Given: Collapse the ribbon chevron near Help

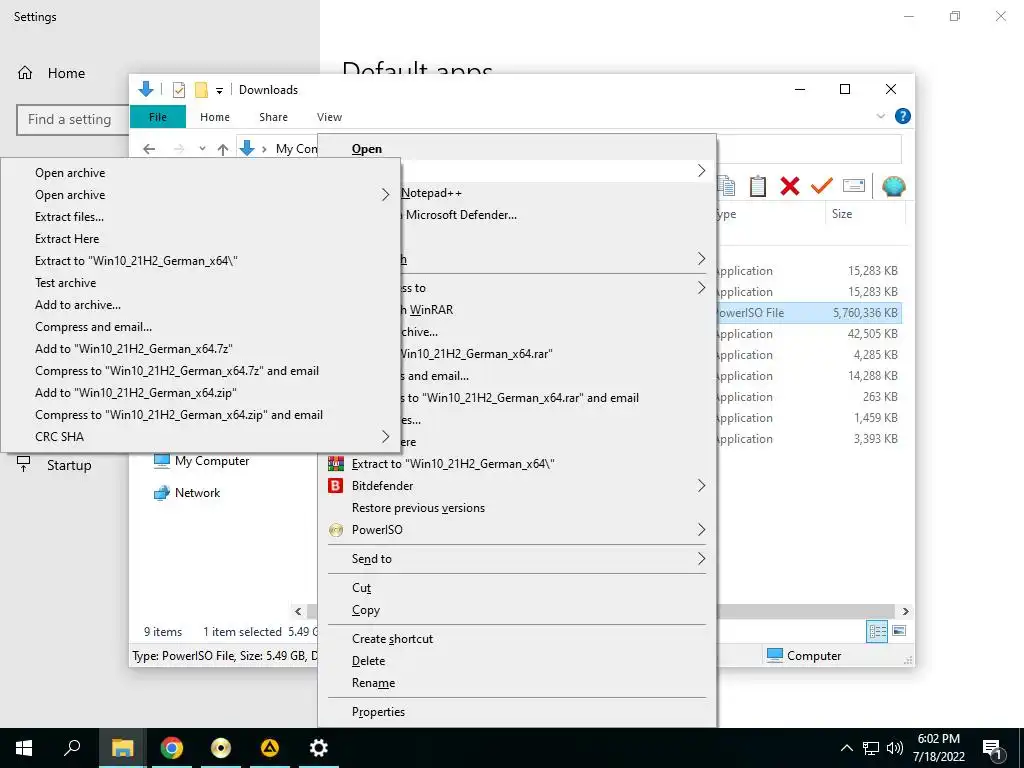Looking at the screenshot, I should (x=880, y=116).
